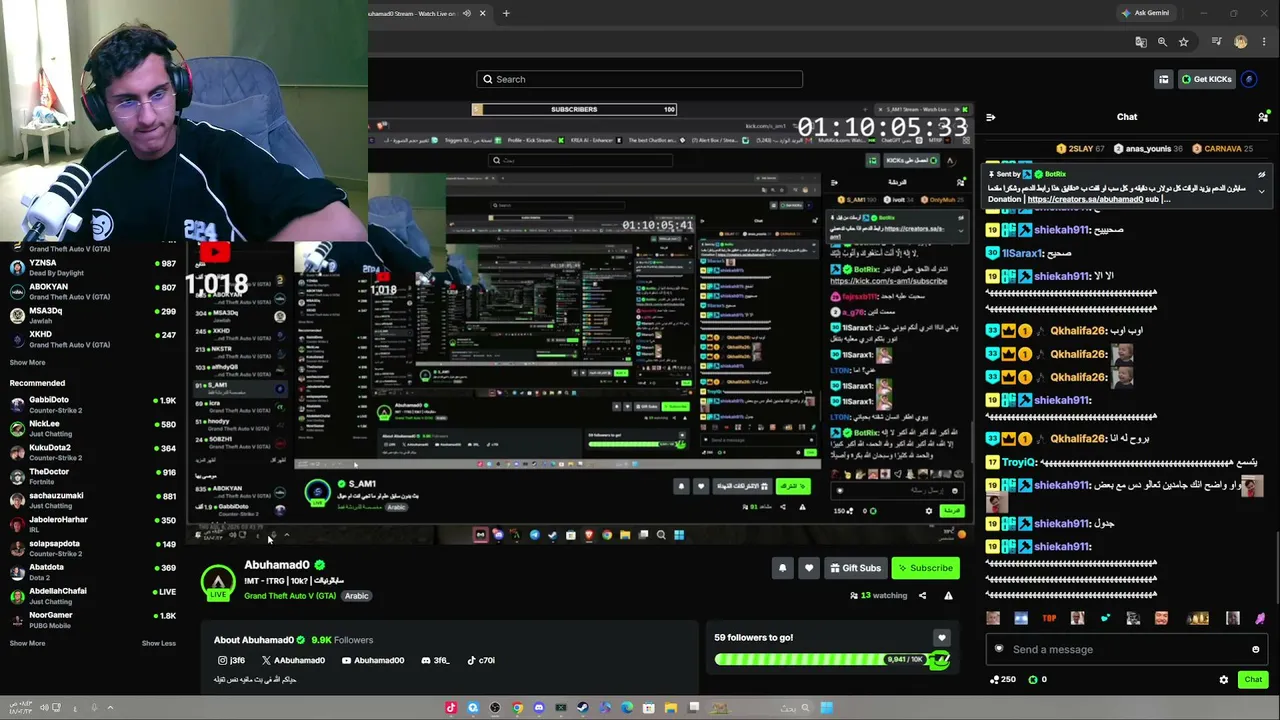
Task: Open Chrome from the taskbar
Action: [517, 708]
